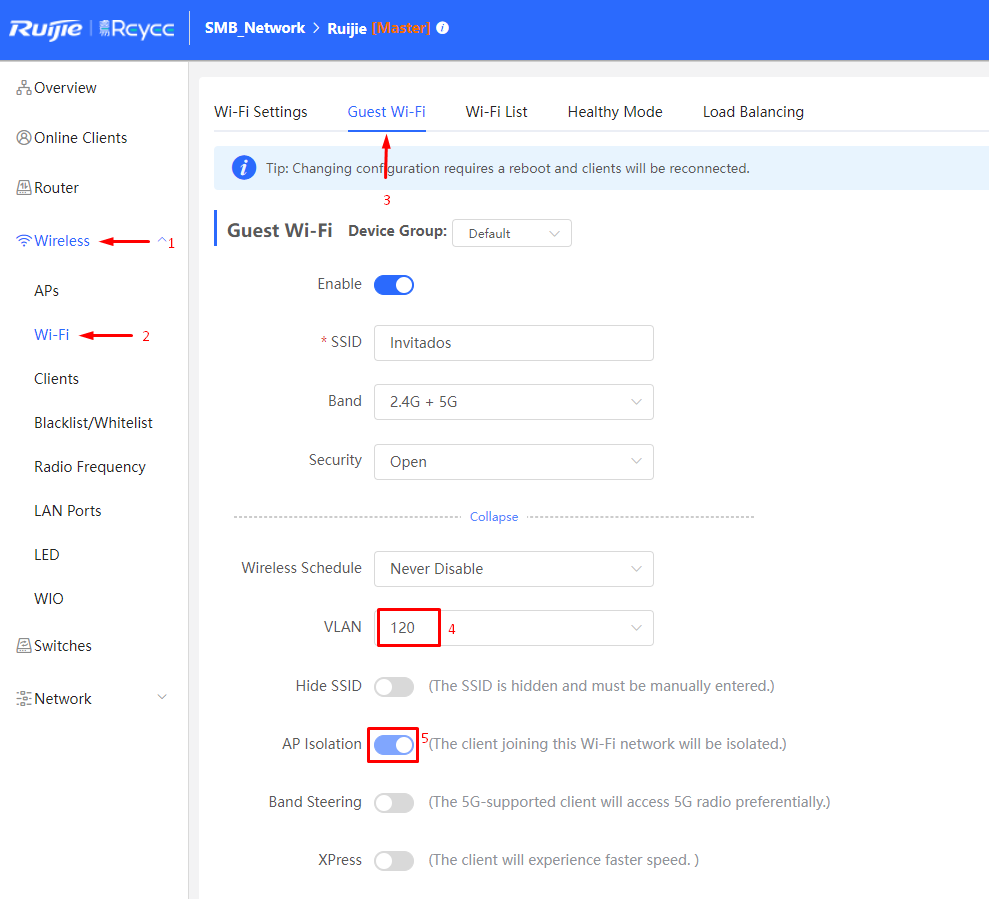This screenshot has height=899, width=989.
Task: Open the Security dropdown set to Open
Action: click(x=513, y=462)
